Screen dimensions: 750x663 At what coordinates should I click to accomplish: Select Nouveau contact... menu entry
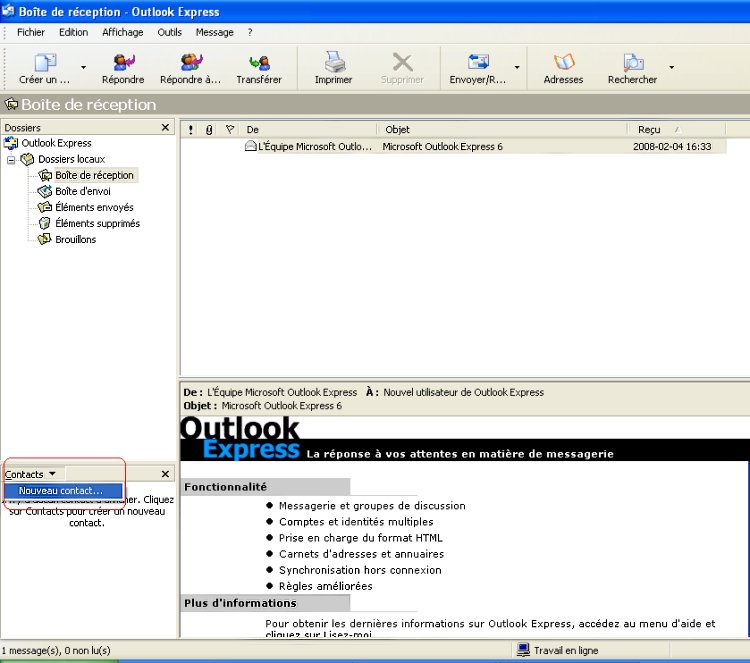coord(61,491)
